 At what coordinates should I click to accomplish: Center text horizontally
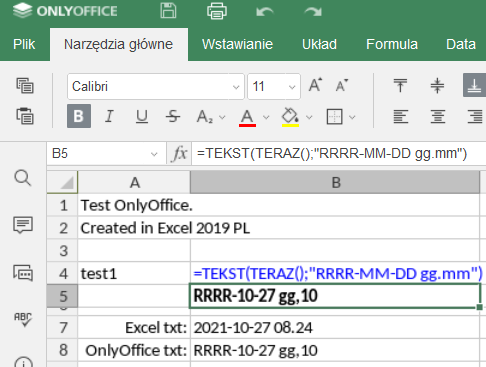pyautogui.click(x=437, y=117)
